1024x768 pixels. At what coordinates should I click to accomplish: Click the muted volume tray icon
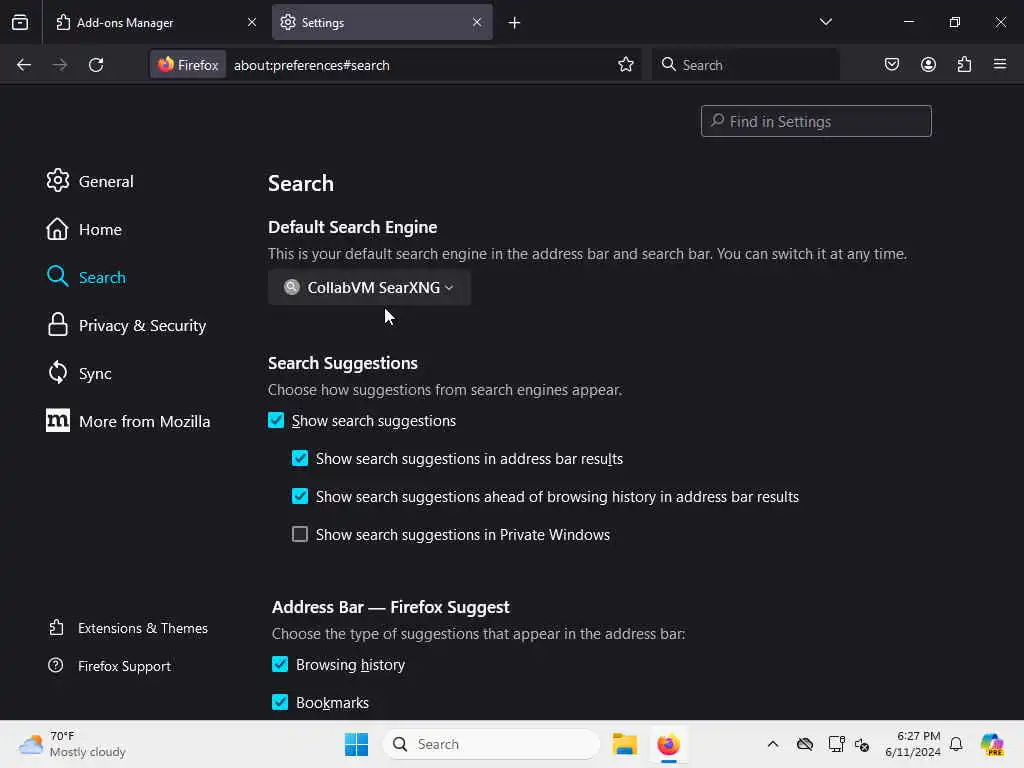pyautogui.click(x=862, y=744)
